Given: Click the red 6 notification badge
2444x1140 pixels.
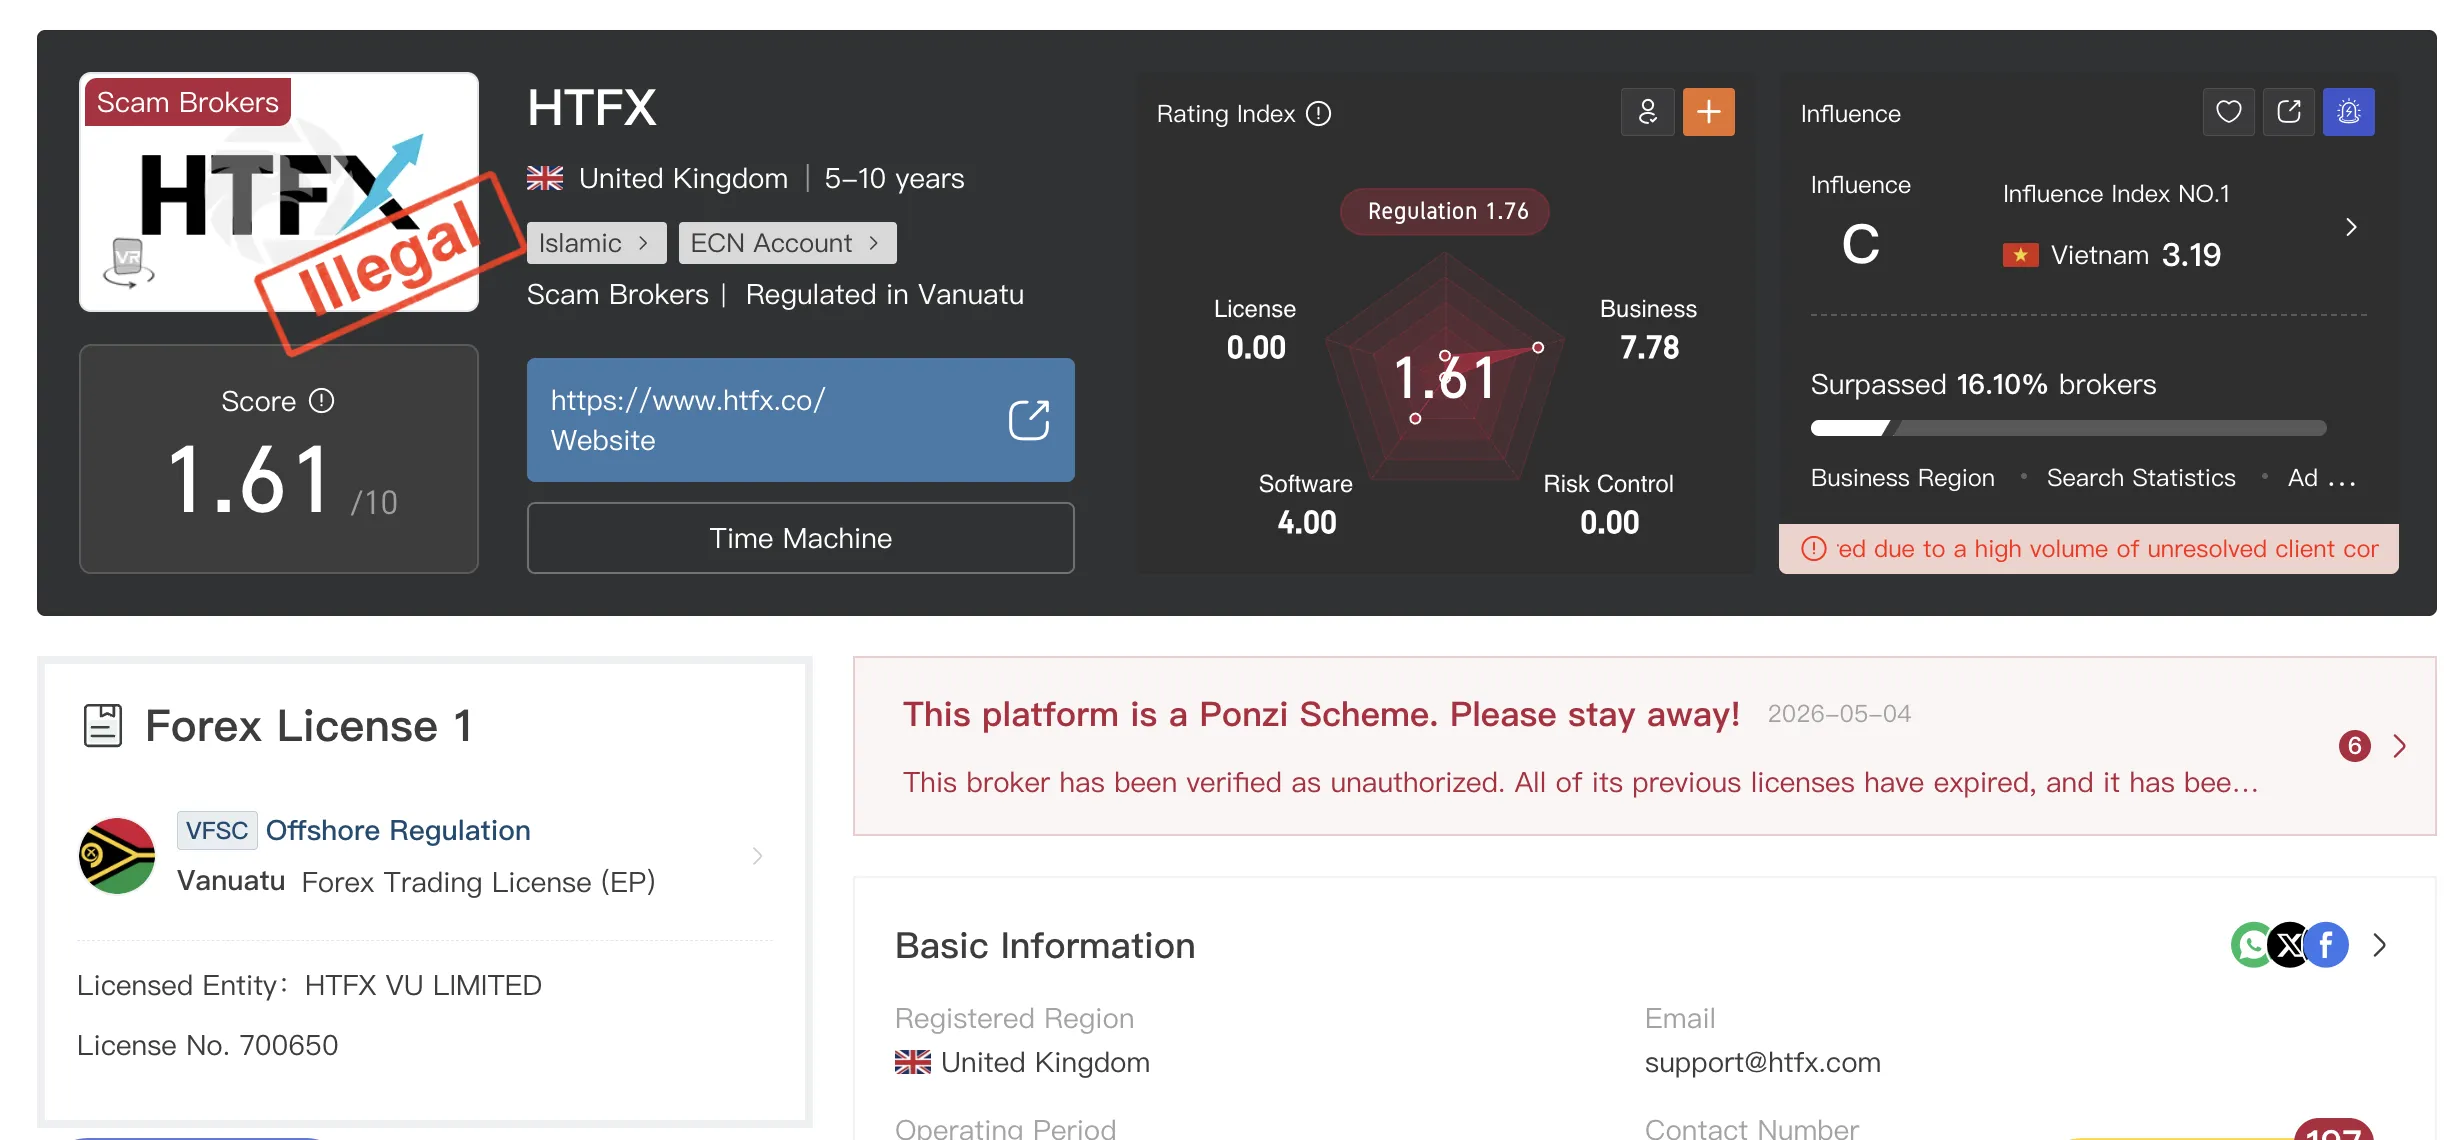Looking at the screenshot, I should (2355, 746).
